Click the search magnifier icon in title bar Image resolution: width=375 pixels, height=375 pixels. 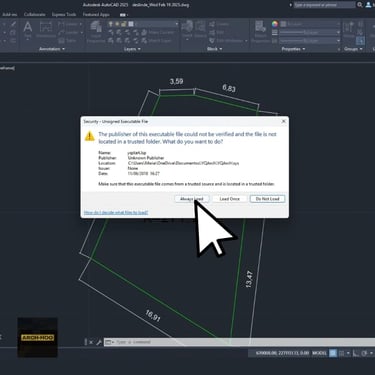pos(360,5)
